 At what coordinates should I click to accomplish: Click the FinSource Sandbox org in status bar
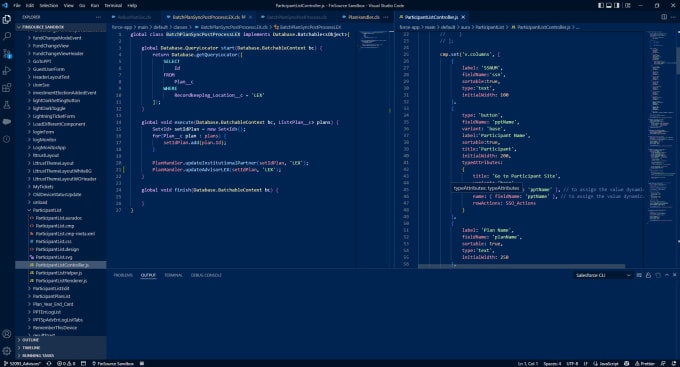(x=113, y=364)
